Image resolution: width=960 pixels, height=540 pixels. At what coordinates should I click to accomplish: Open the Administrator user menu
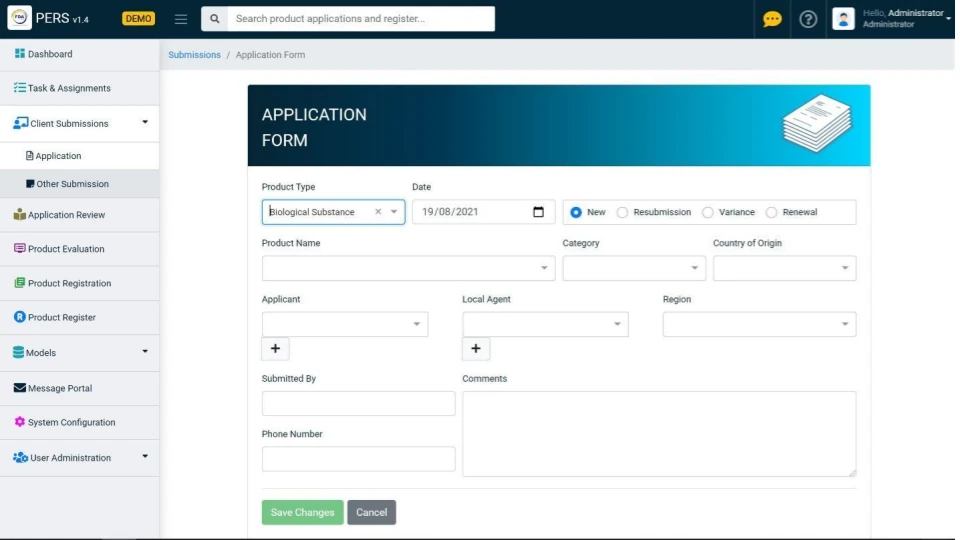click(906, 19)
